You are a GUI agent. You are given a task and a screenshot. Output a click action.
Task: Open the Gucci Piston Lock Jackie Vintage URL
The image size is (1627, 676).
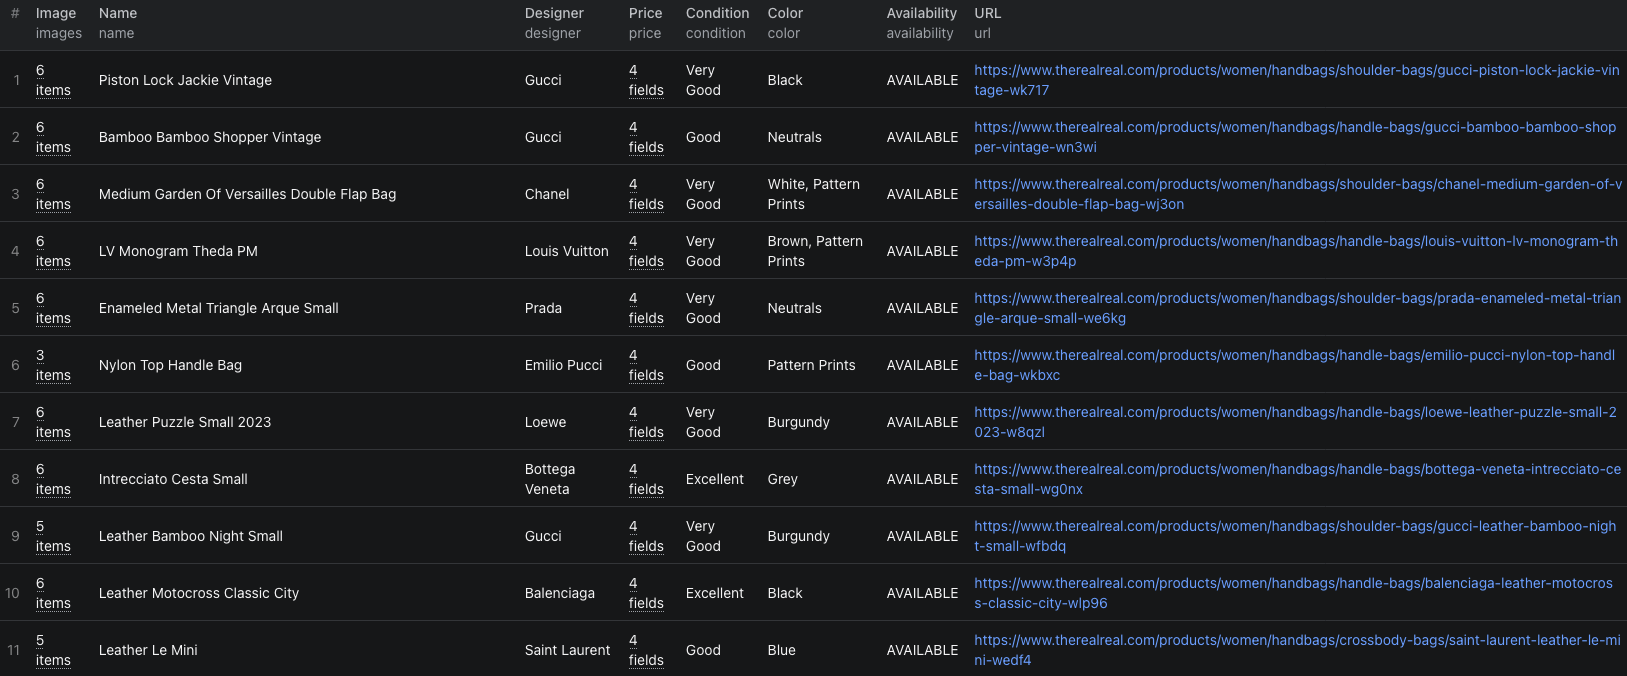(x=1297, y=80)
